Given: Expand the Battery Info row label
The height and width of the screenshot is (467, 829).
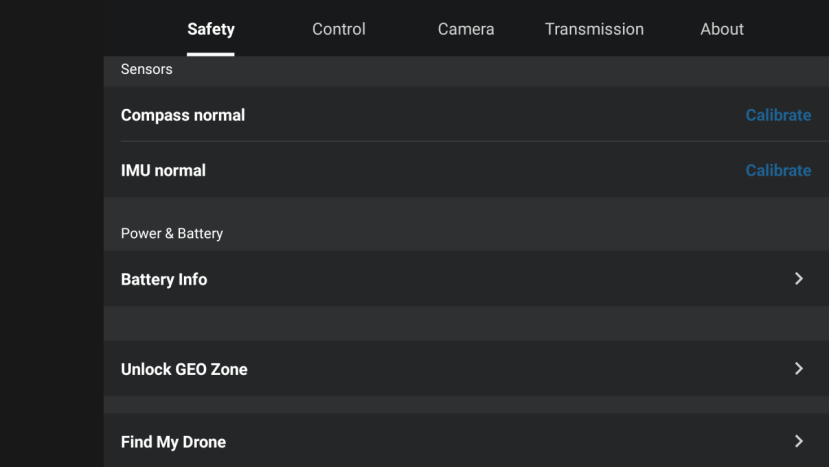Looking at the screenshot, I should pos(164,280).
